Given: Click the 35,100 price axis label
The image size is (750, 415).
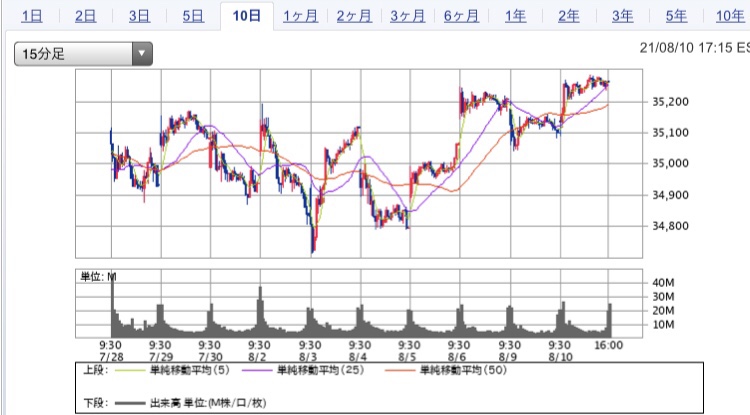Looking at the screenshot, I should (671, 132).
